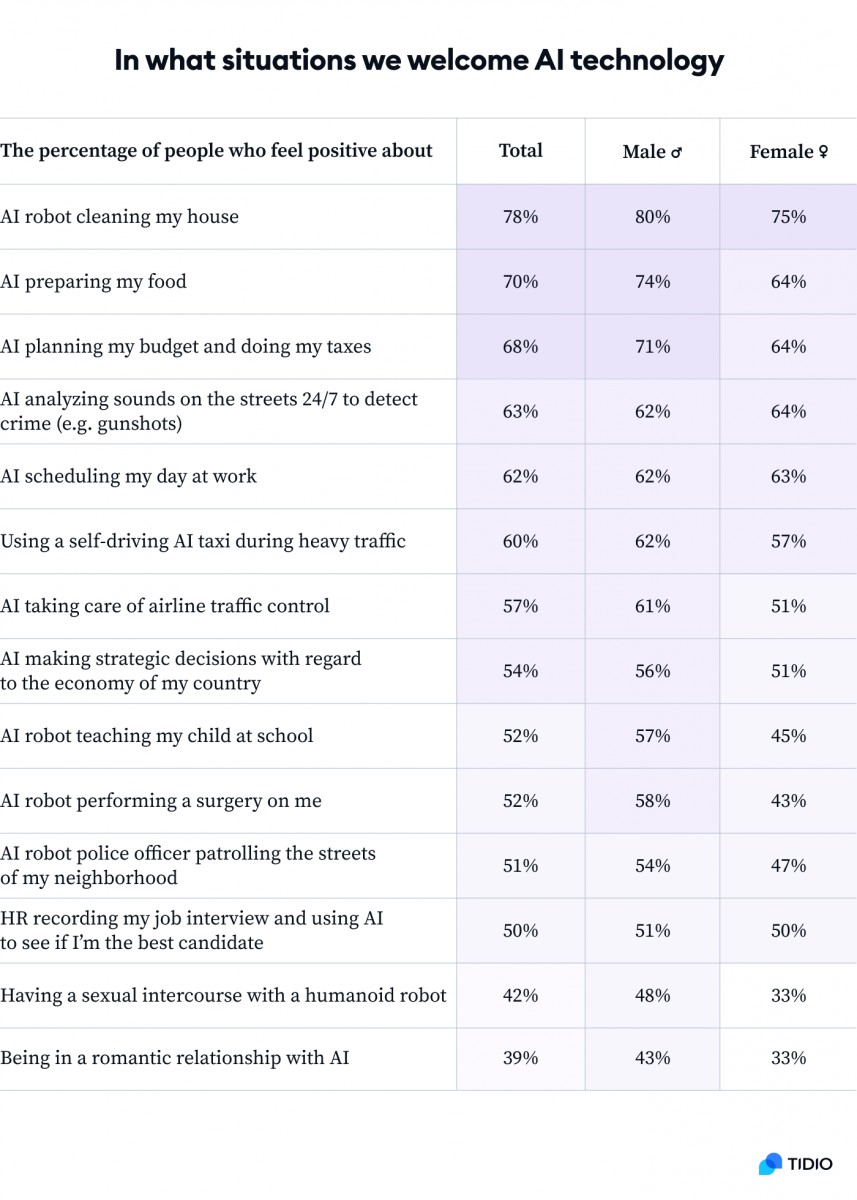The width and height of the screenshot is (857, 1200).
Task: Select 'AI scheduling my day at work' label
Action: pyautogui.click(x=128, y=477)
